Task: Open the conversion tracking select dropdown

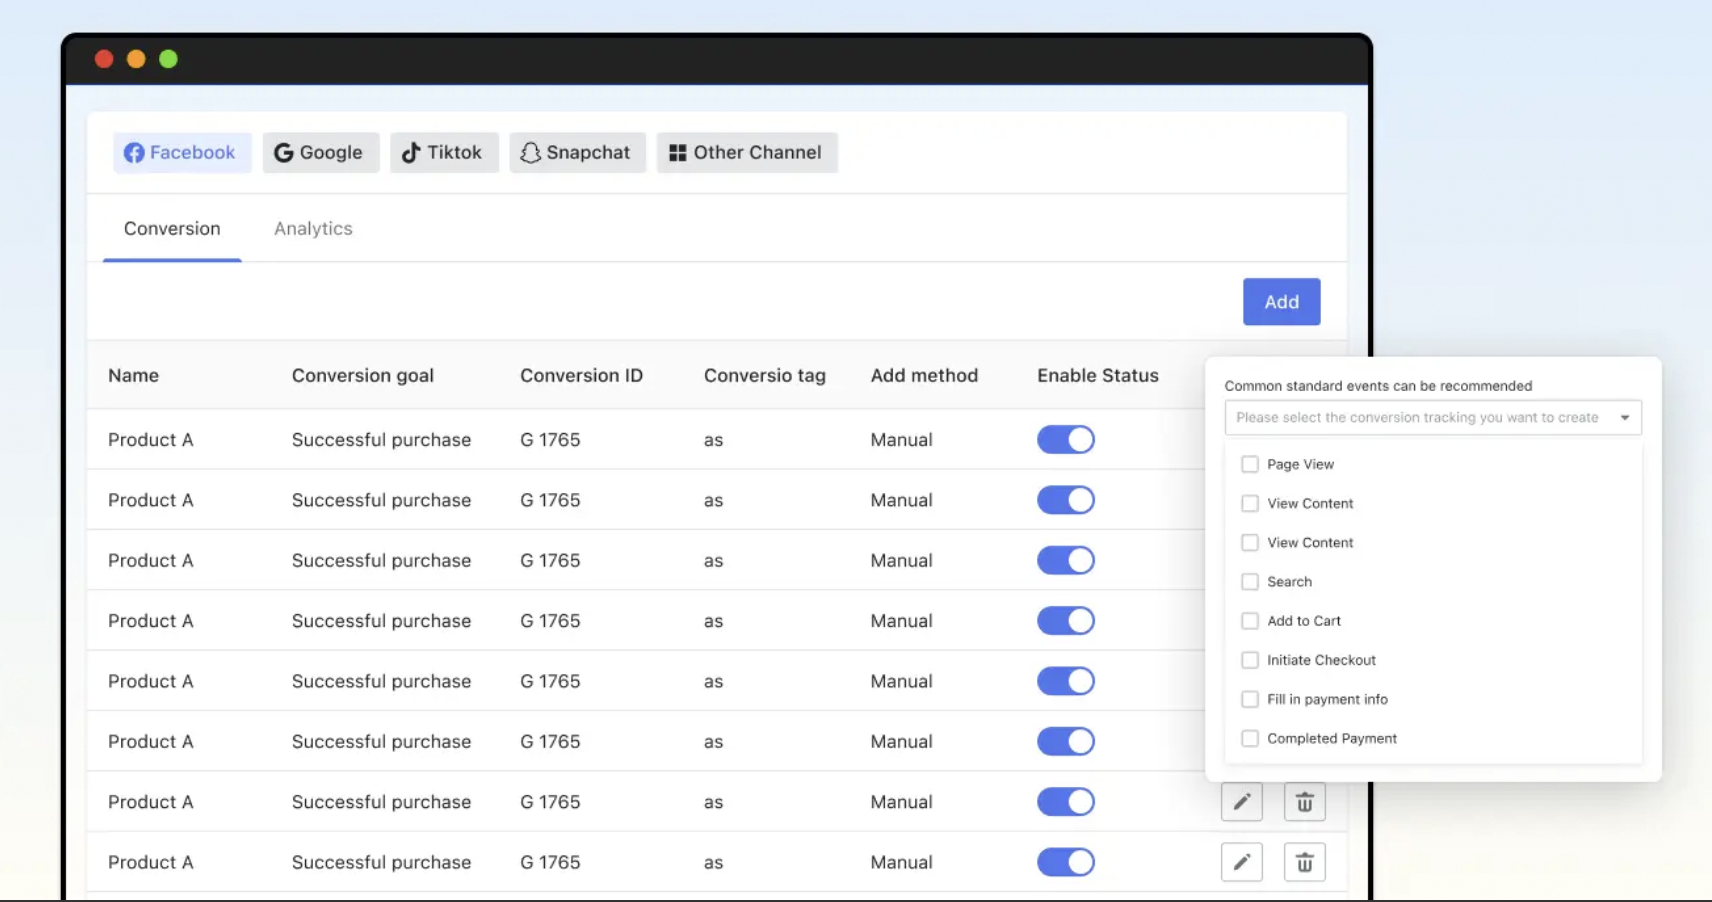Action: coord(1416,418)
